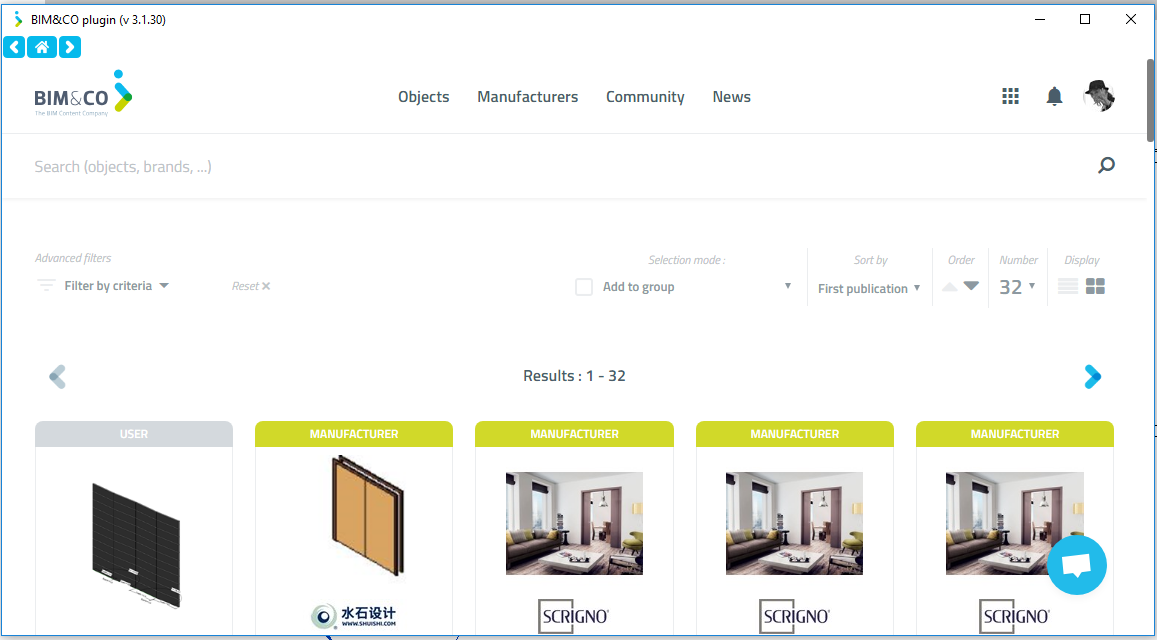Go to previous results page arrow
This screenshot has width=1157, height=640.
coord(58,376)
